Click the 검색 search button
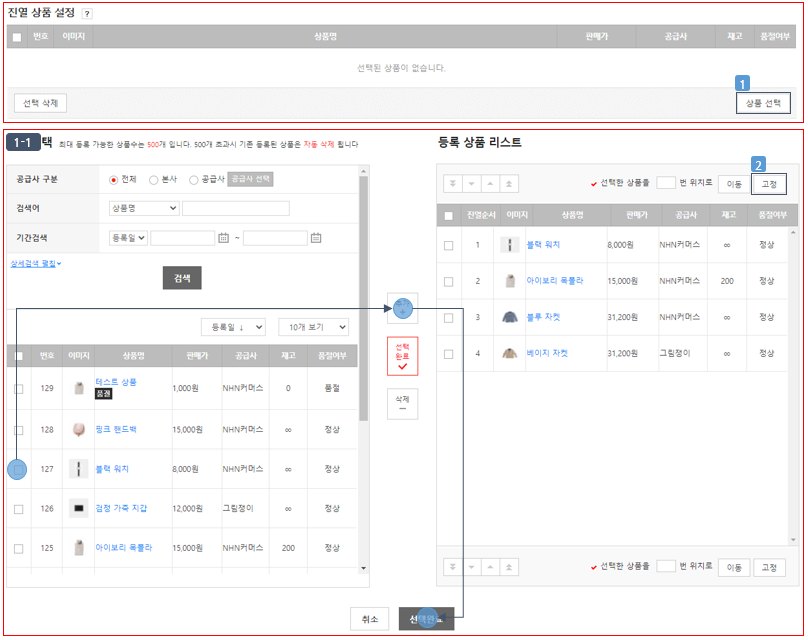Viewport: 808px width, 640px height. 182,278
